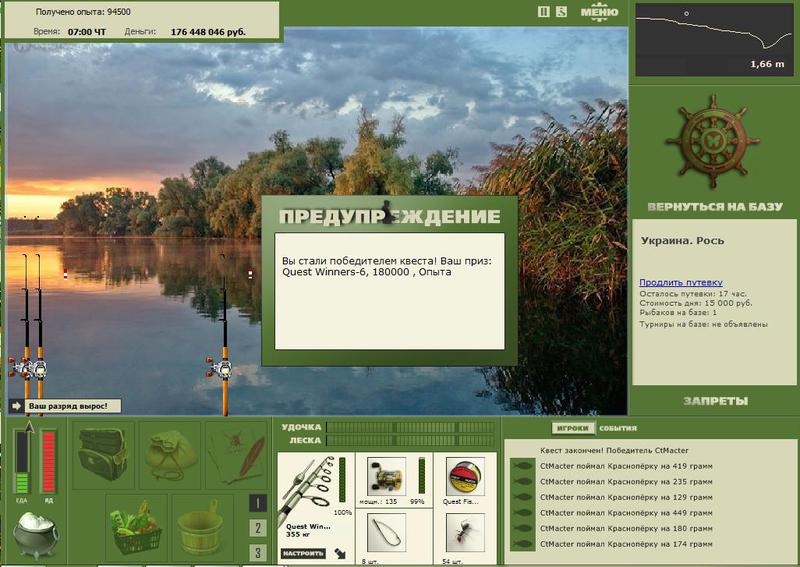Open the МЕНЮ gear menu
The image size is (800, 567).
599,12
